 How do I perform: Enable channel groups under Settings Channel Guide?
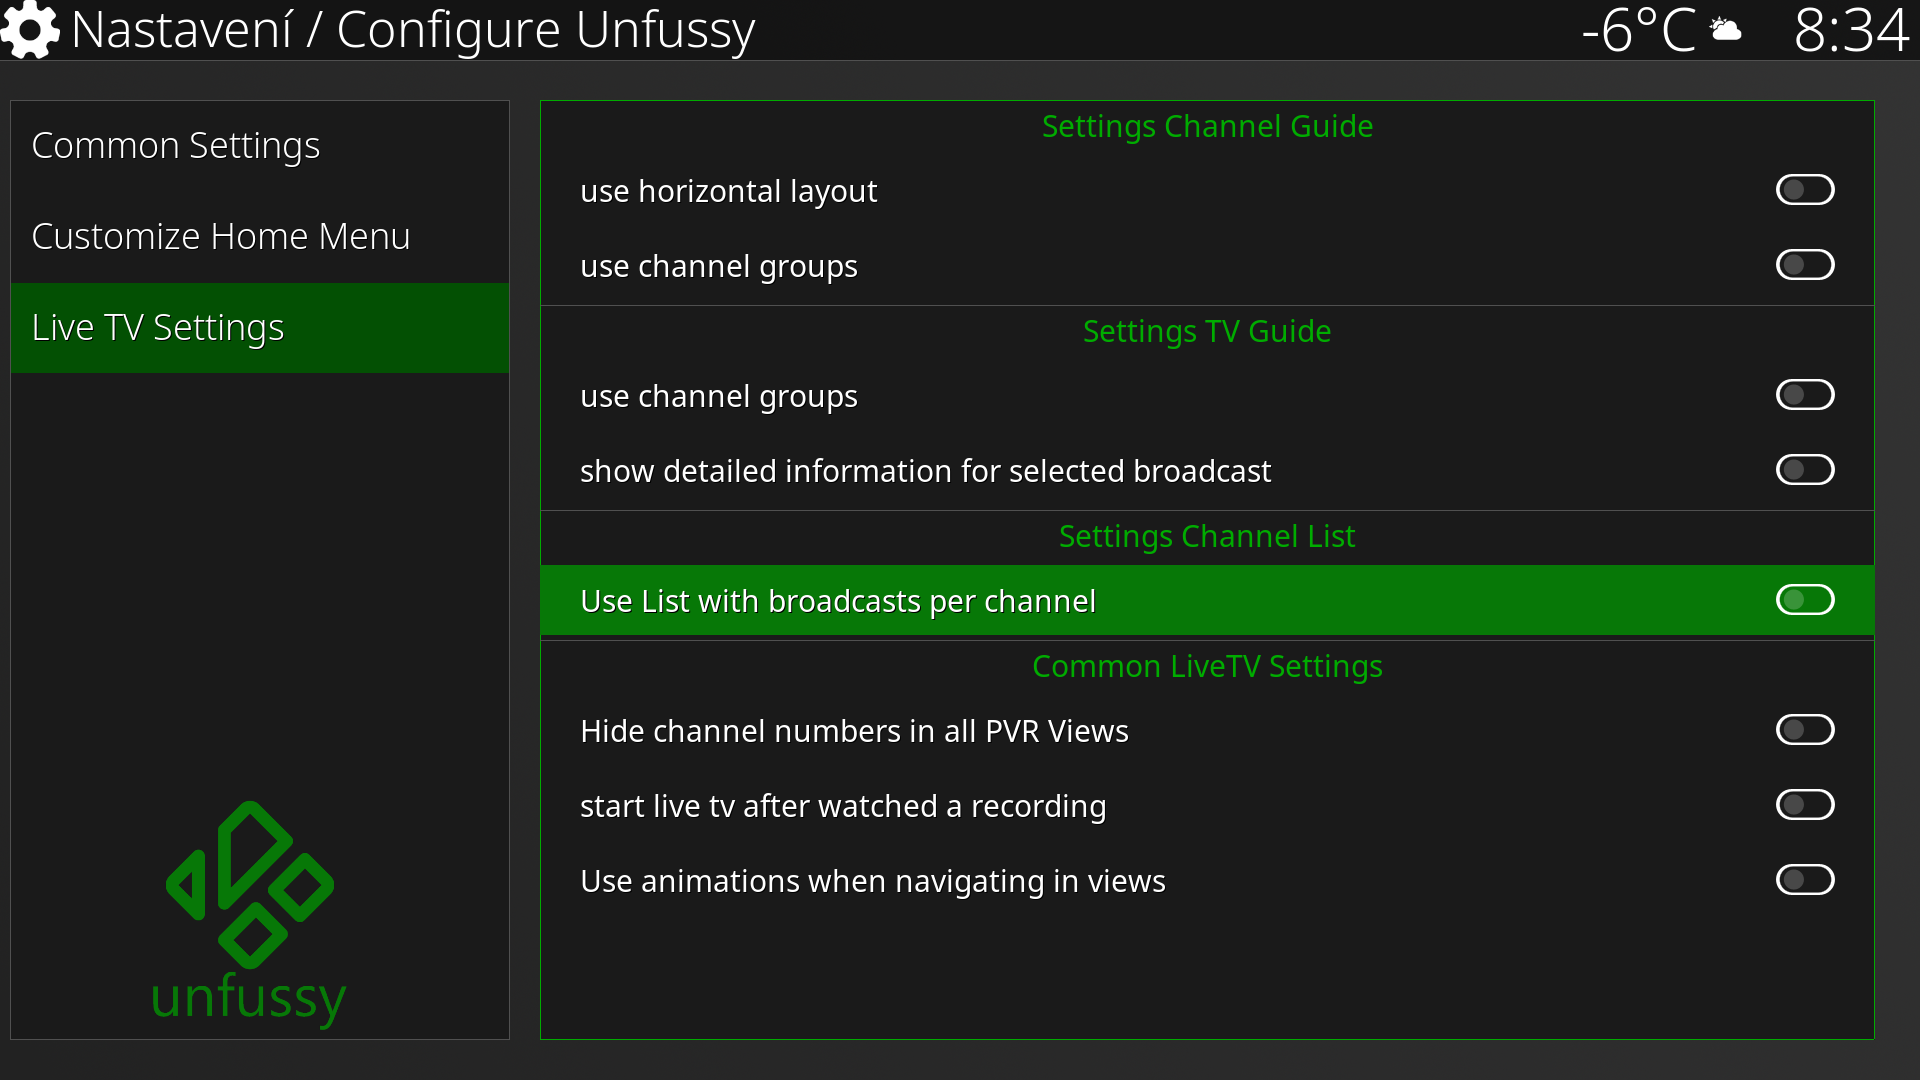pyautogui.click(x=1804, y=265)
